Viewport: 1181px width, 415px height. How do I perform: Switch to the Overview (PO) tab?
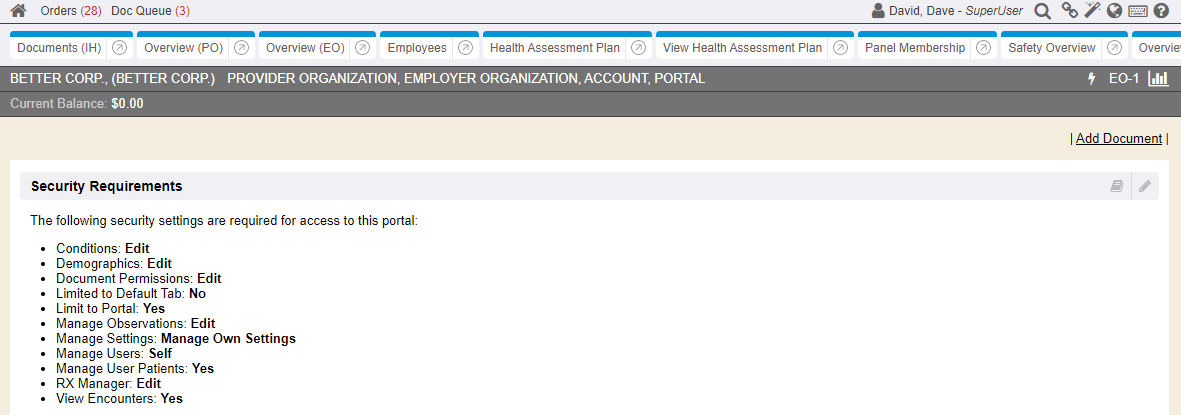181,48
